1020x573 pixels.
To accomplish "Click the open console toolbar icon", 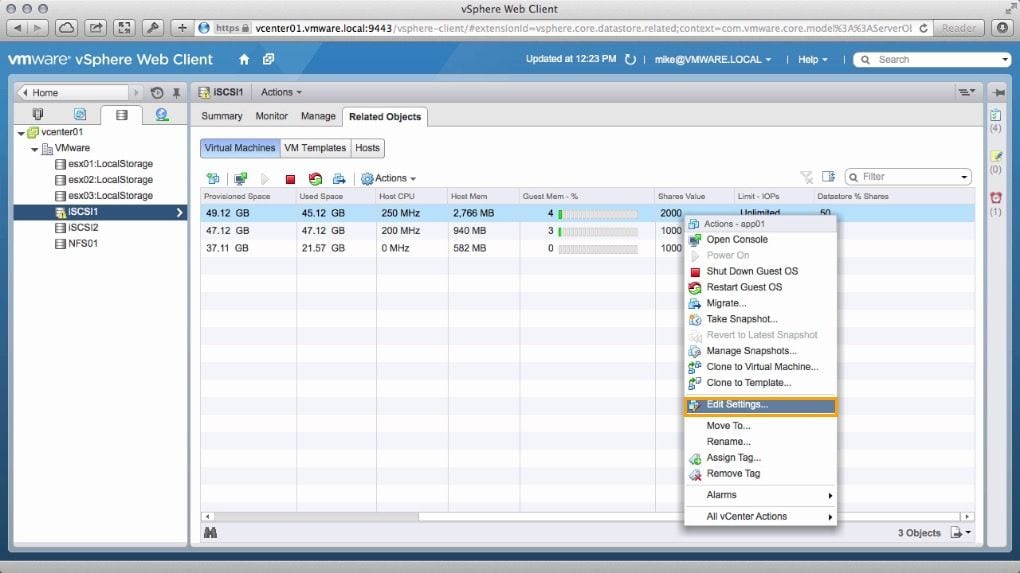I will click(x=241, y=178).
